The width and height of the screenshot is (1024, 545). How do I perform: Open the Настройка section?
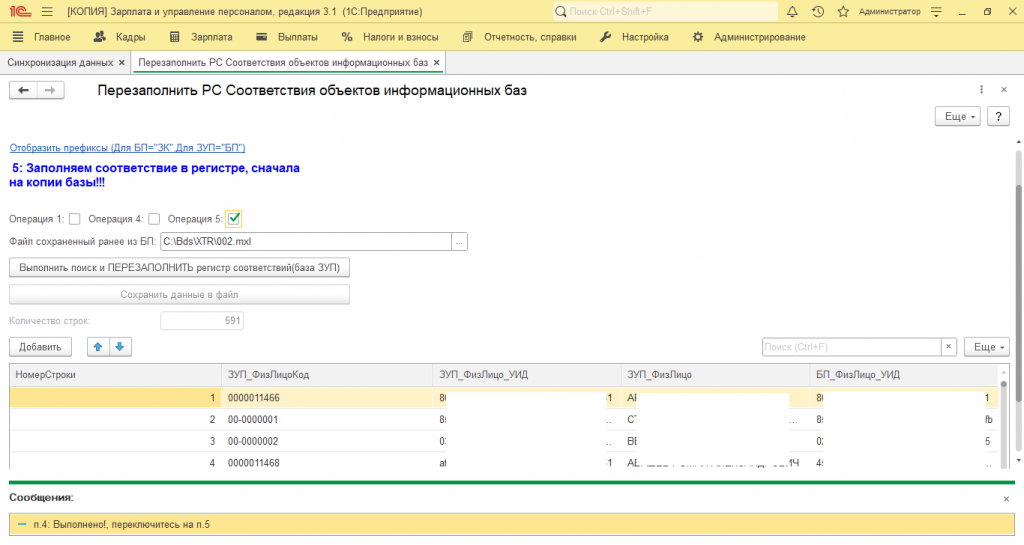point(645,37)
